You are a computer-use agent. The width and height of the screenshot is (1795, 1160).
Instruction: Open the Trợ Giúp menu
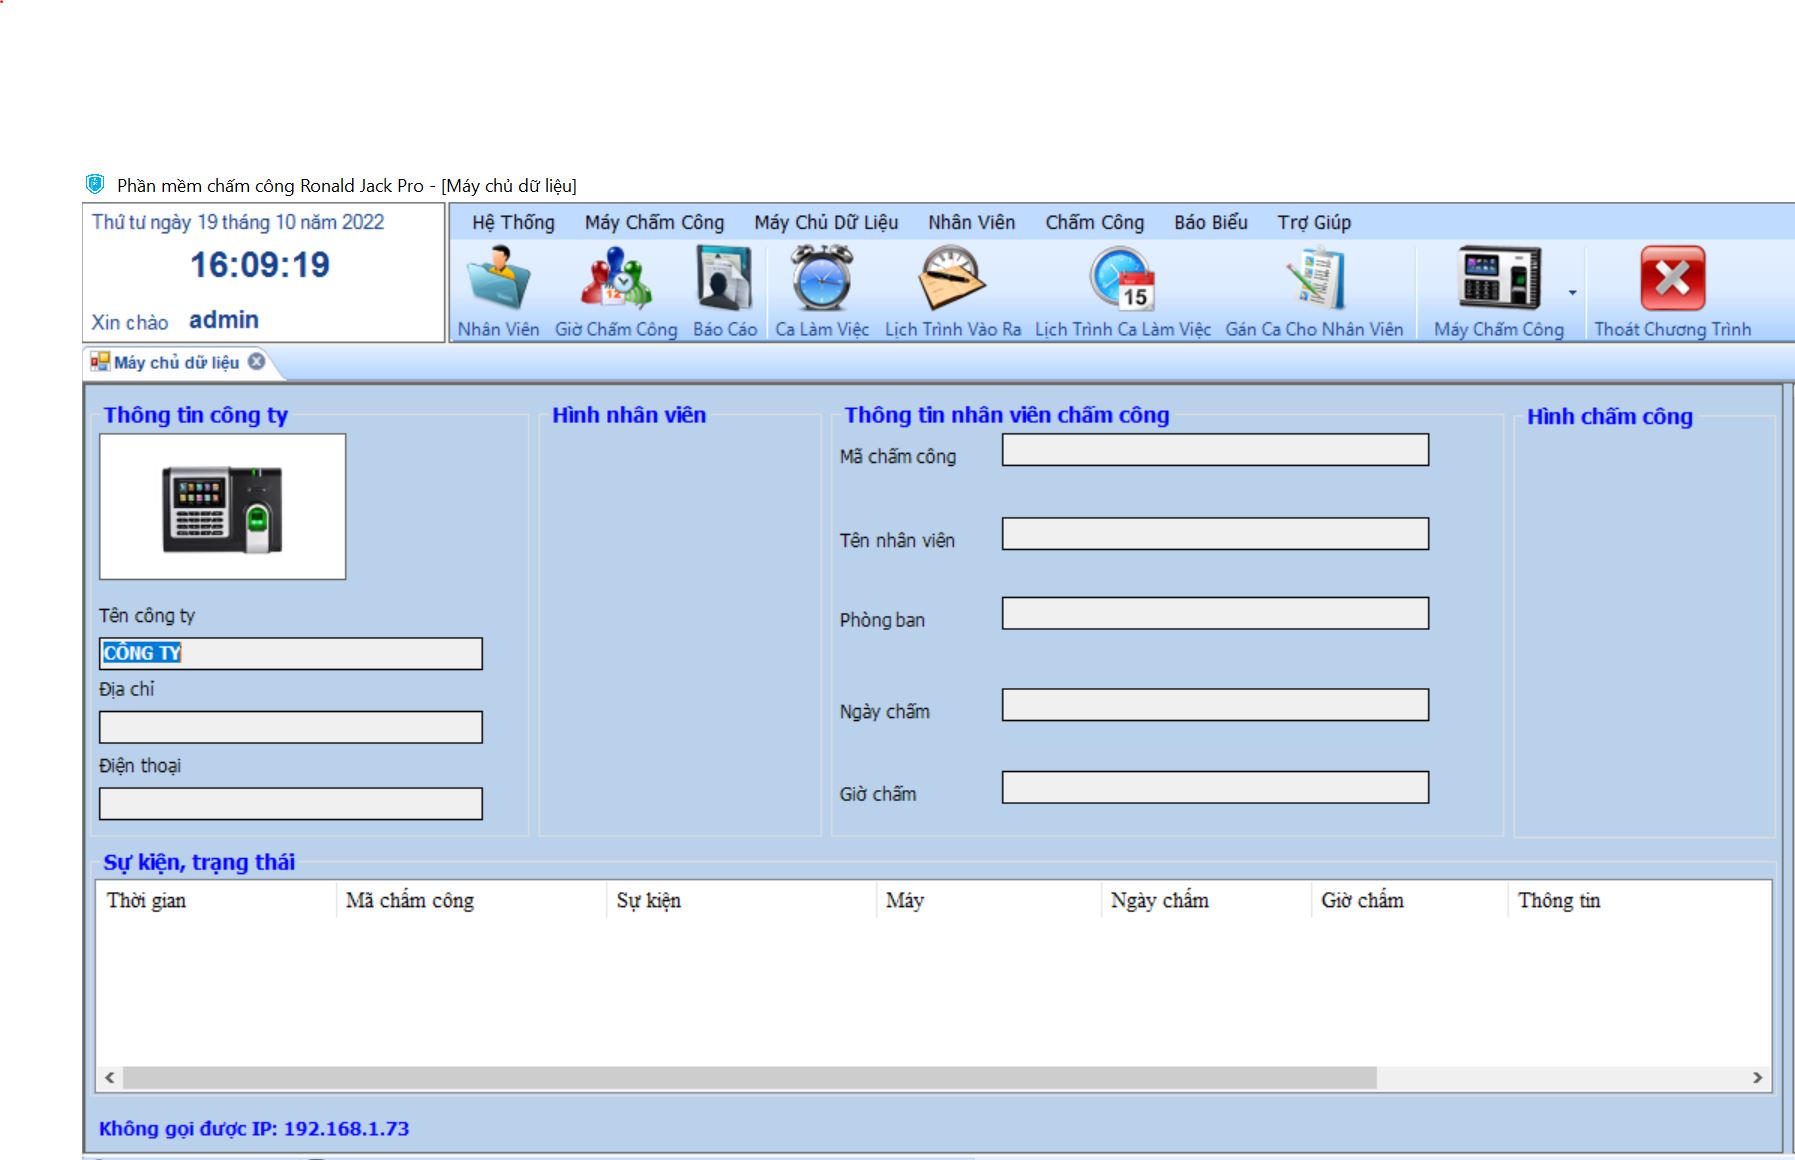click(x=1313, y=222)
